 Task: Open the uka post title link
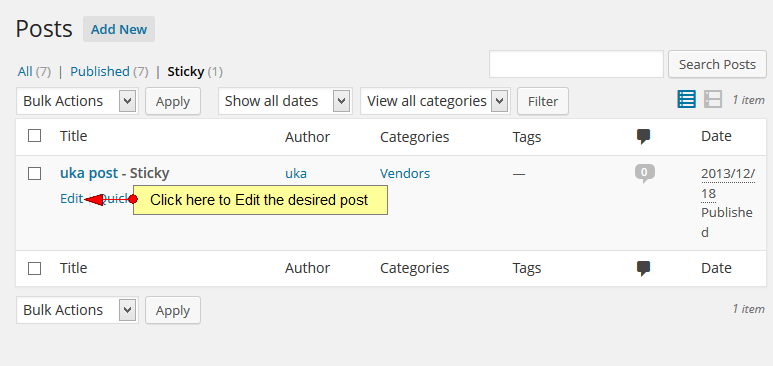point(89,173)
